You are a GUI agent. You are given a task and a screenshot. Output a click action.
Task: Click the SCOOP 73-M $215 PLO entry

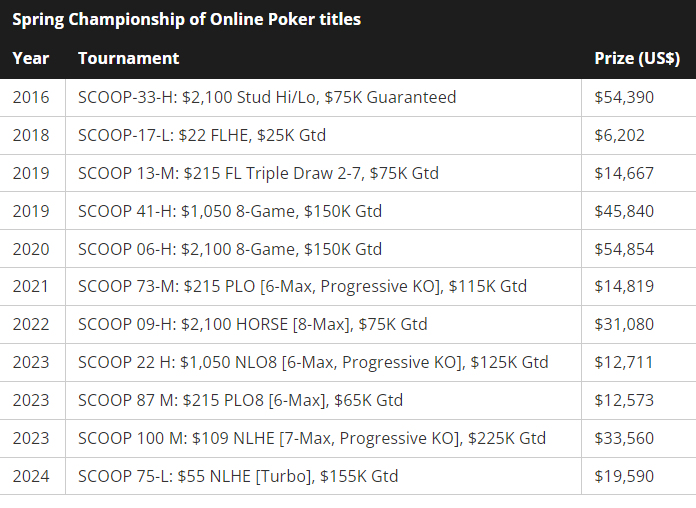[x=302, y=287]
